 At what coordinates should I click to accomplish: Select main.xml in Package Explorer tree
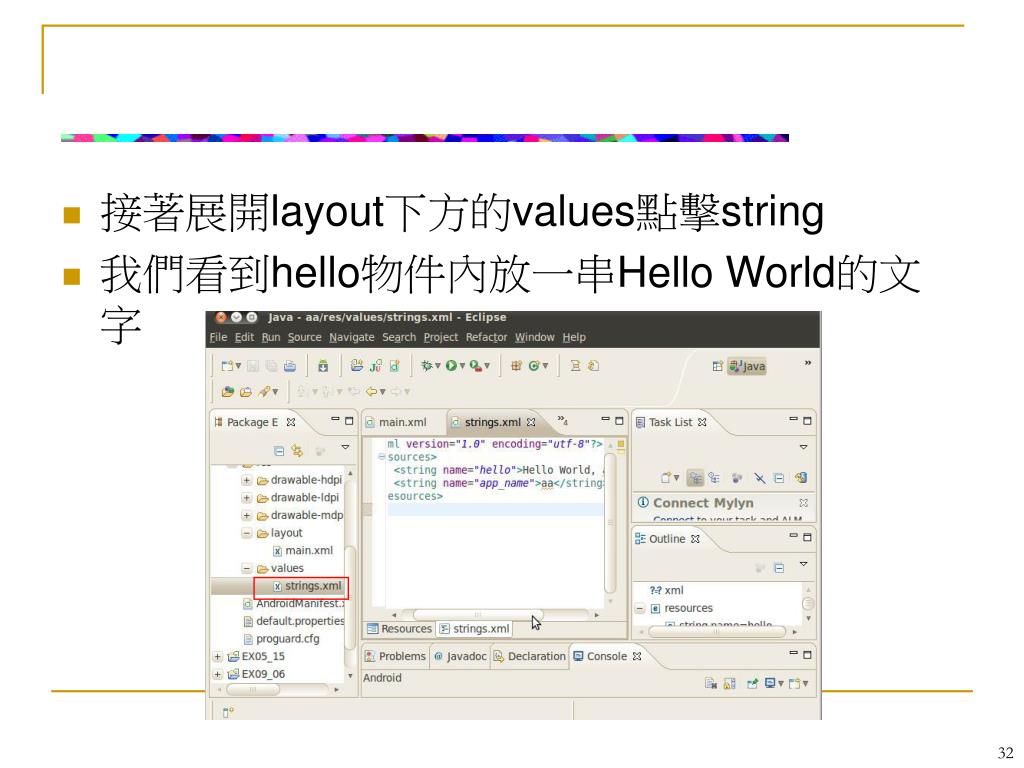click(x=303, y=551)
